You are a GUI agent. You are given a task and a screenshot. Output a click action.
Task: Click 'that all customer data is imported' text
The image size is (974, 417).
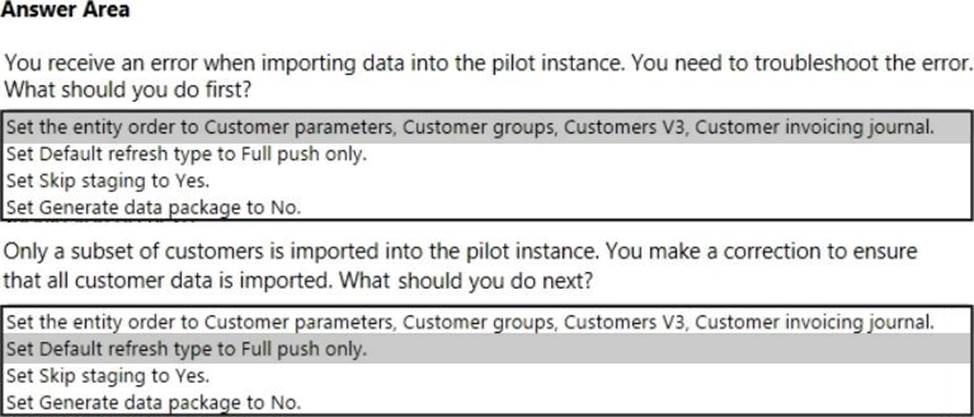coord(170,282)
